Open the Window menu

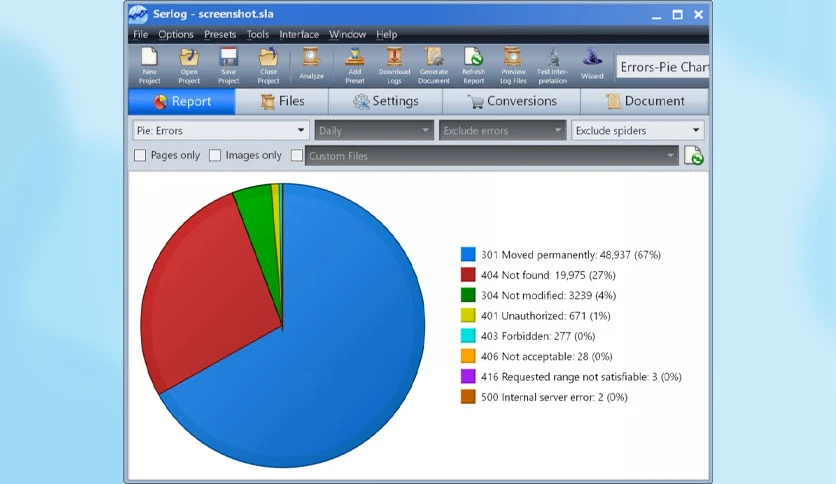[x=348, y=34]
